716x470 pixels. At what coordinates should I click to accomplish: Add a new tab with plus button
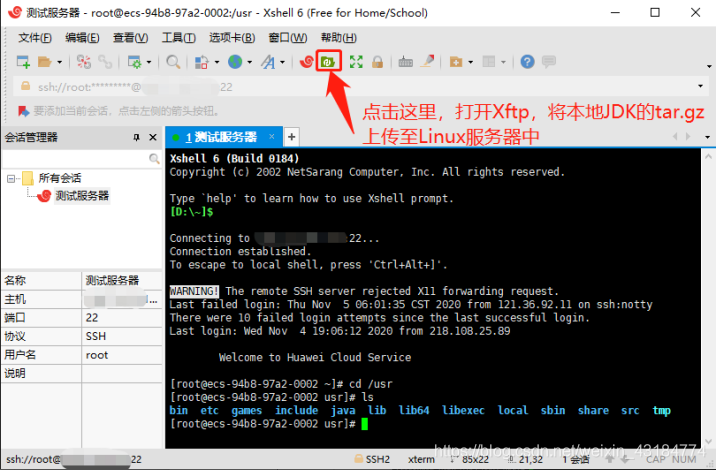pyautogui.click(x=291, y=137)
